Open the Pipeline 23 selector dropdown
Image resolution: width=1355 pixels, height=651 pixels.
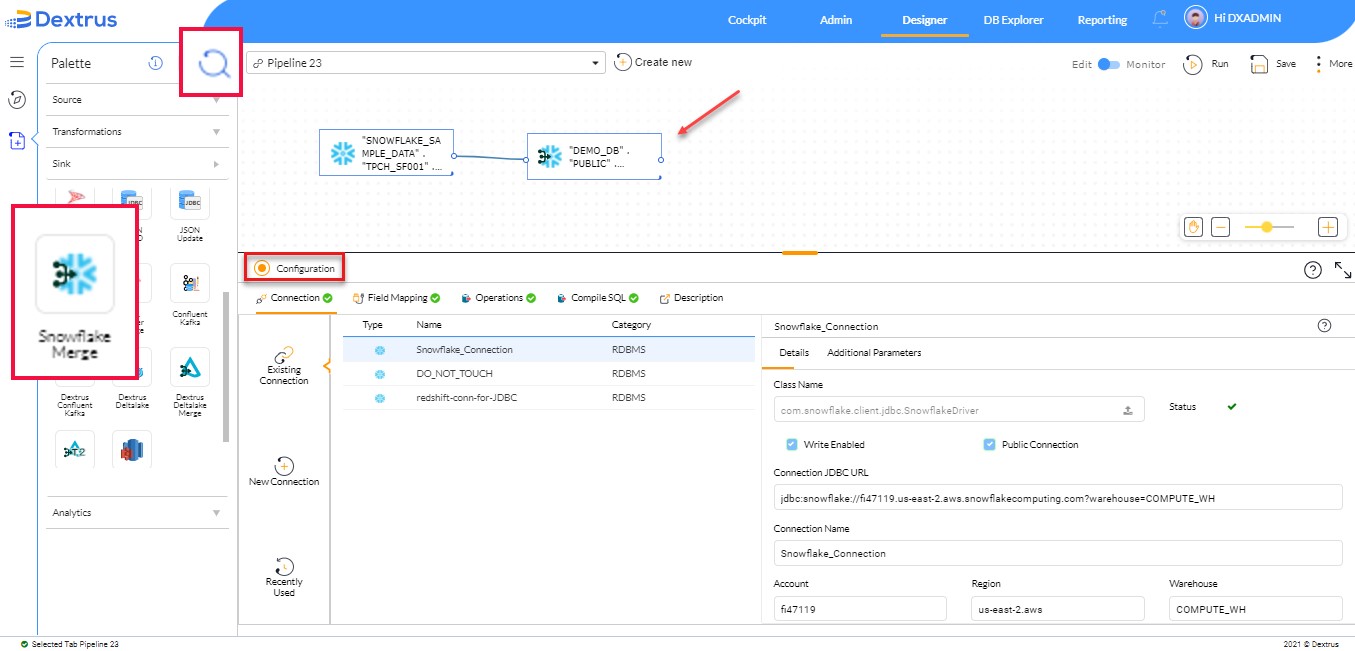594,62
